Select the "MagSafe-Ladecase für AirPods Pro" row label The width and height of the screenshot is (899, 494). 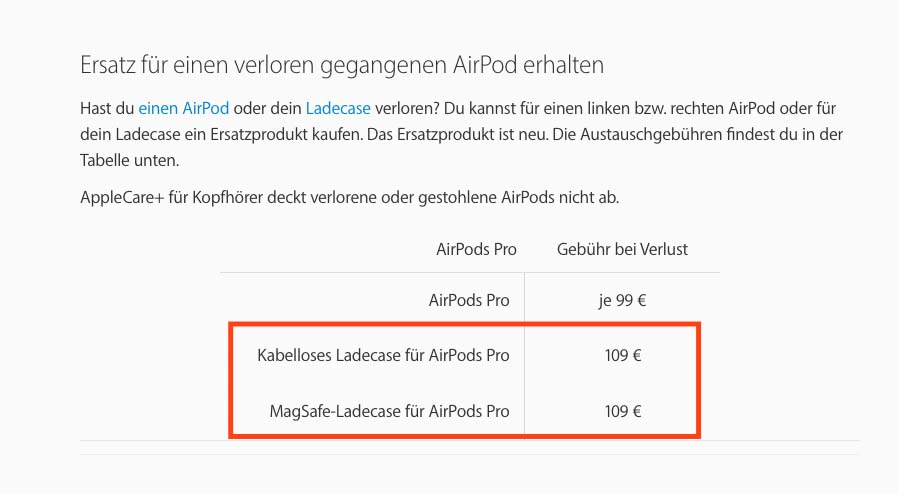click(389, 410)
